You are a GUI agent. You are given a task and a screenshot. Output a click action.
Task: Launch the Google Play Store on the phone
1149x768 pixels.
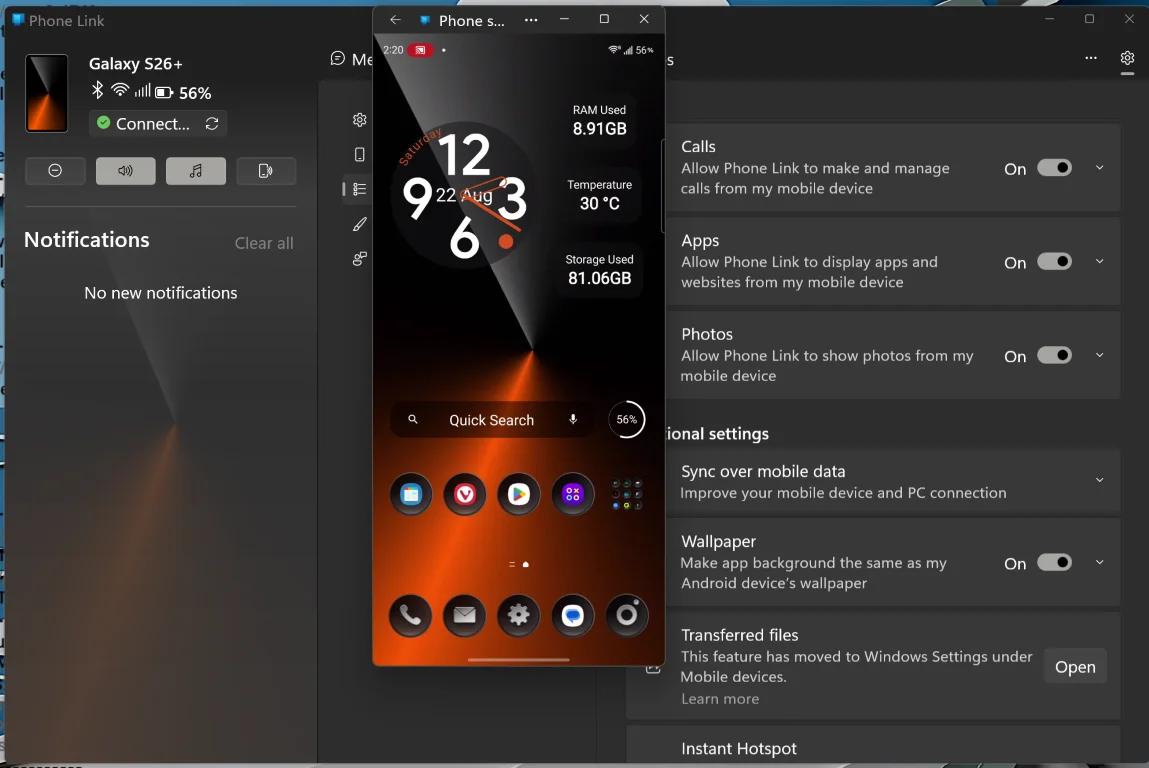pos(519,495)
